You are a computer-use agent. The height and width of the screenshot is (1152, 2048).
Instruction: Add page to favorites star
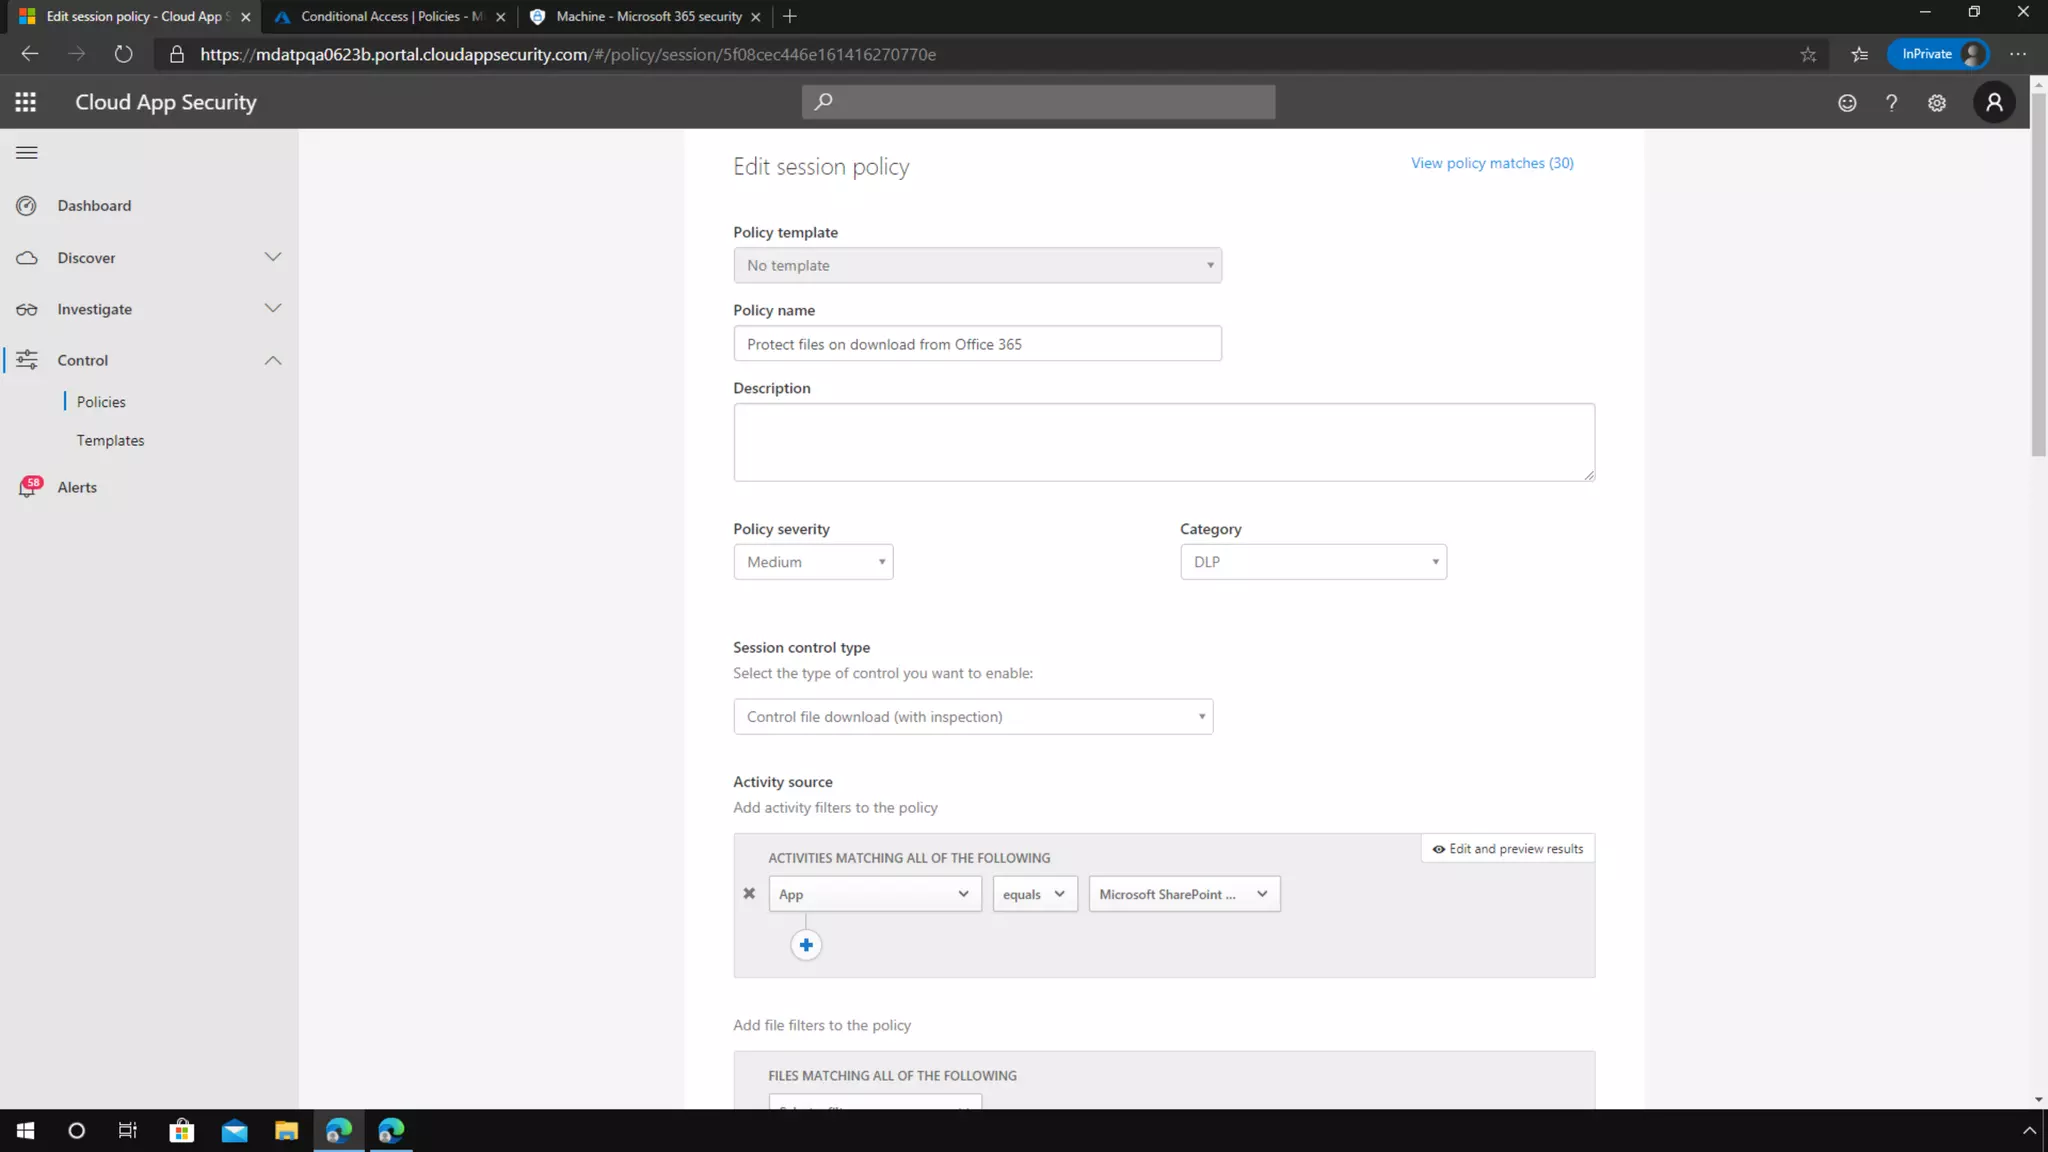(x=1808, y=55)
